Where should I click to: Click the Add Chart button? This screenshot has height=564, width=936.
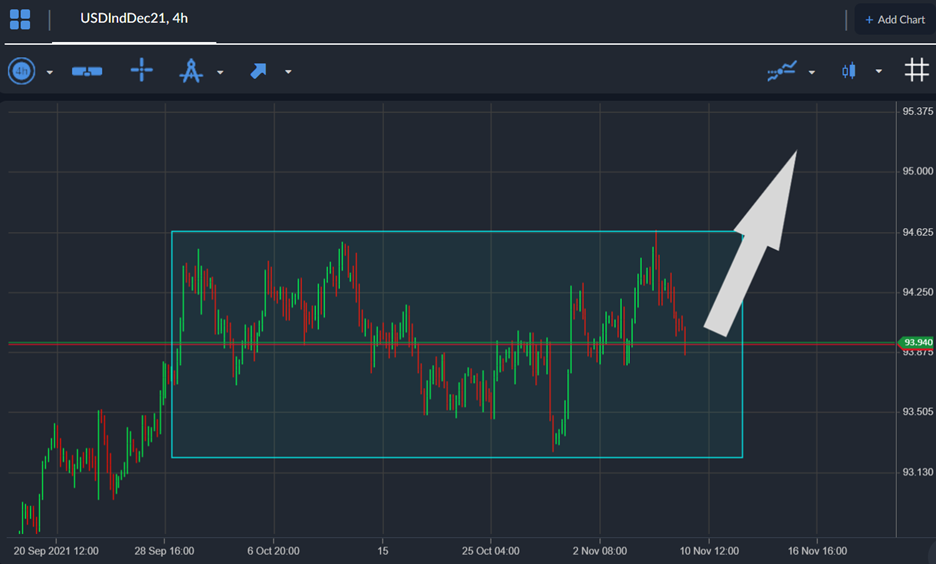tap(895, 20)
